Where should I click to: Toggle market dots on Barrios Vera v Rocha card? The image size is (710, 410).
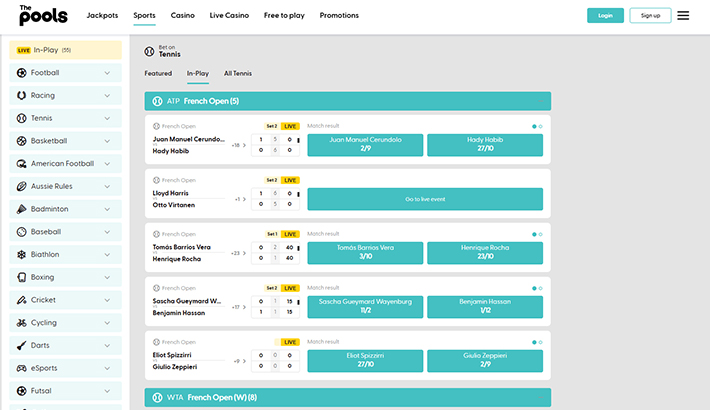point(537,234)
